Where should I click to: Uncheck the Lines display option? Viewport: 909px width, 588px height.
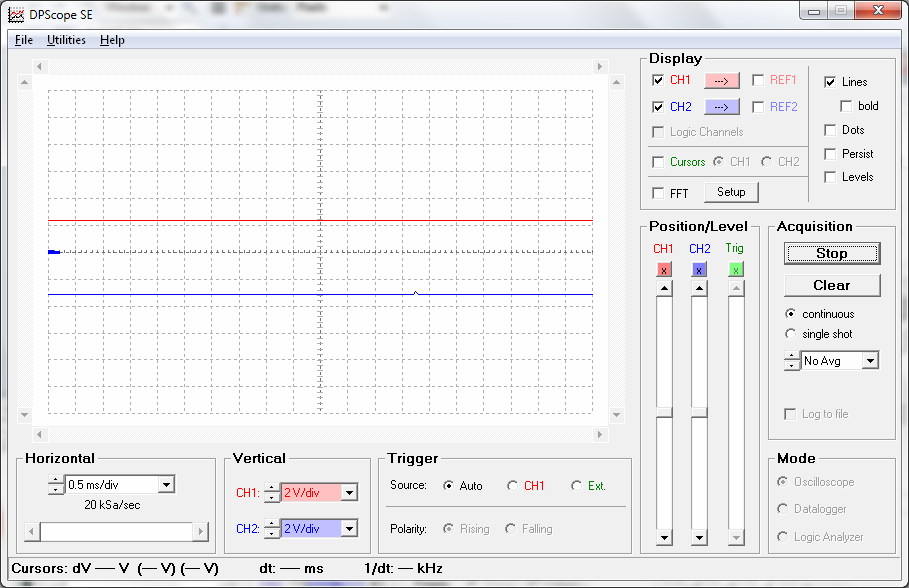coord(830,82)
